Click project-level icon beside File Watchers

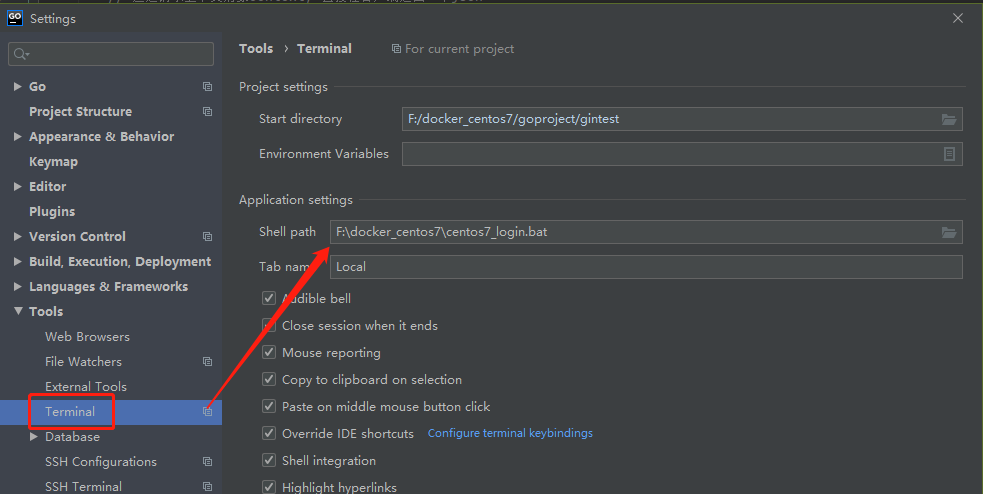pyautogui.click(x=208, y=362)
